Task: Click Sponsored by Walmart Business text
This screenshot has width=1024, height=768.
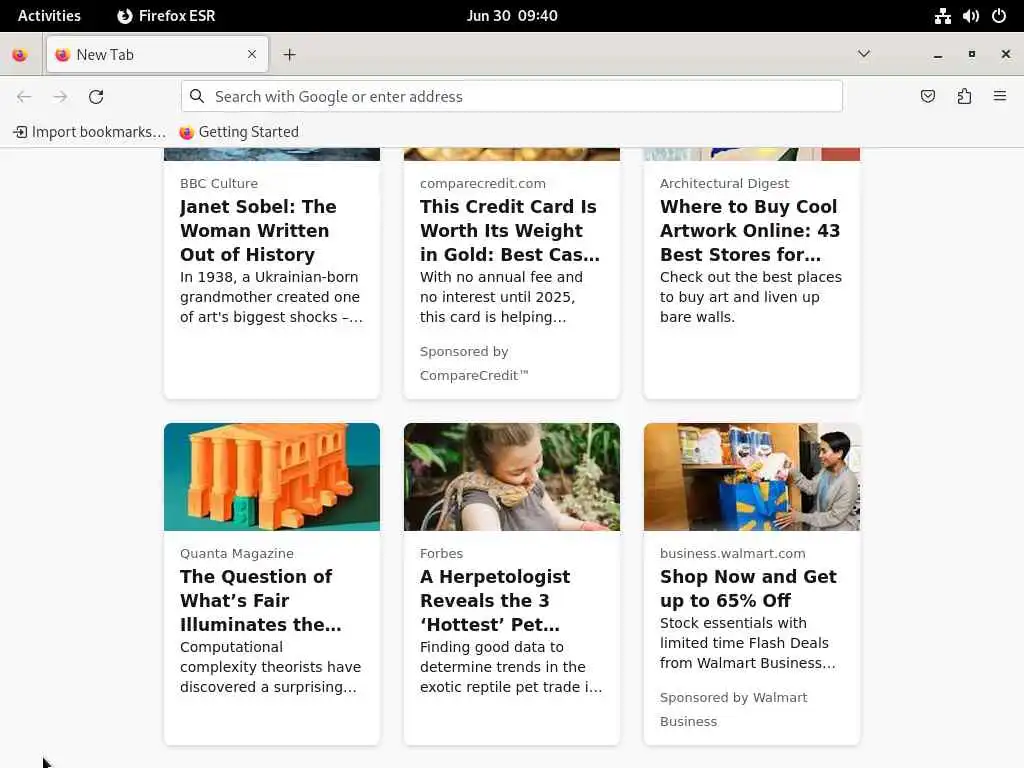Action: point(733,709)
